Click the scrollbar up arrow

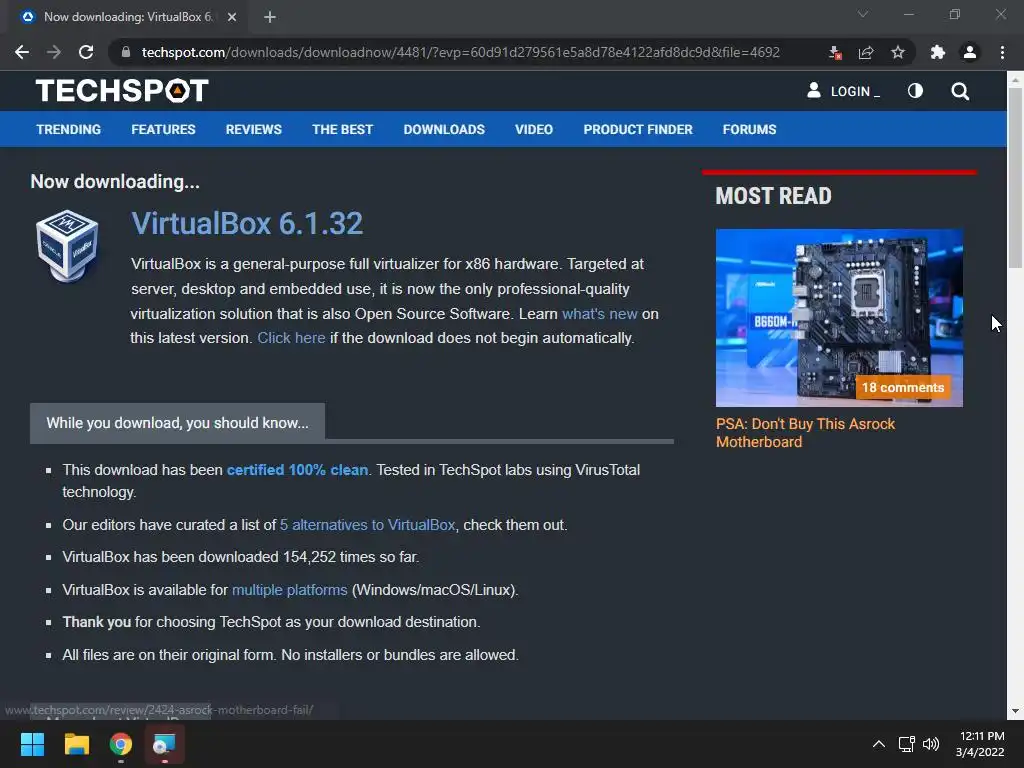click(x=1015, y=79)
